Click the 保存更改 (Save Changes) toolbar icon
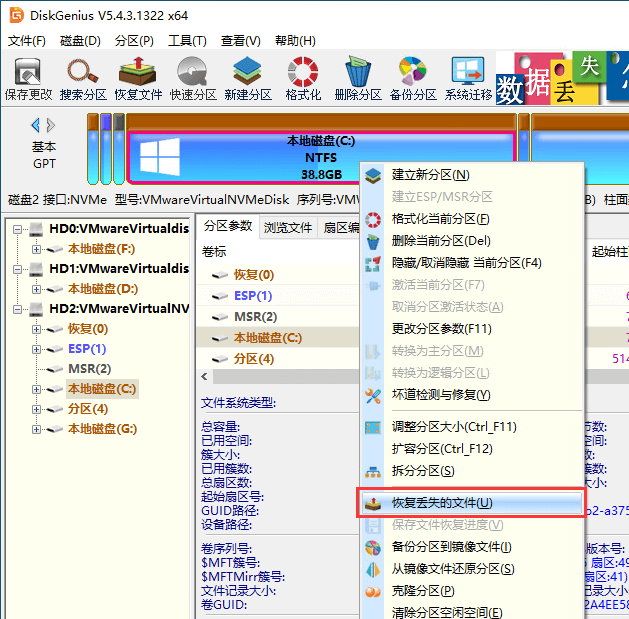The width and height of the screenshot is (629, 619). tap(28, 79)
